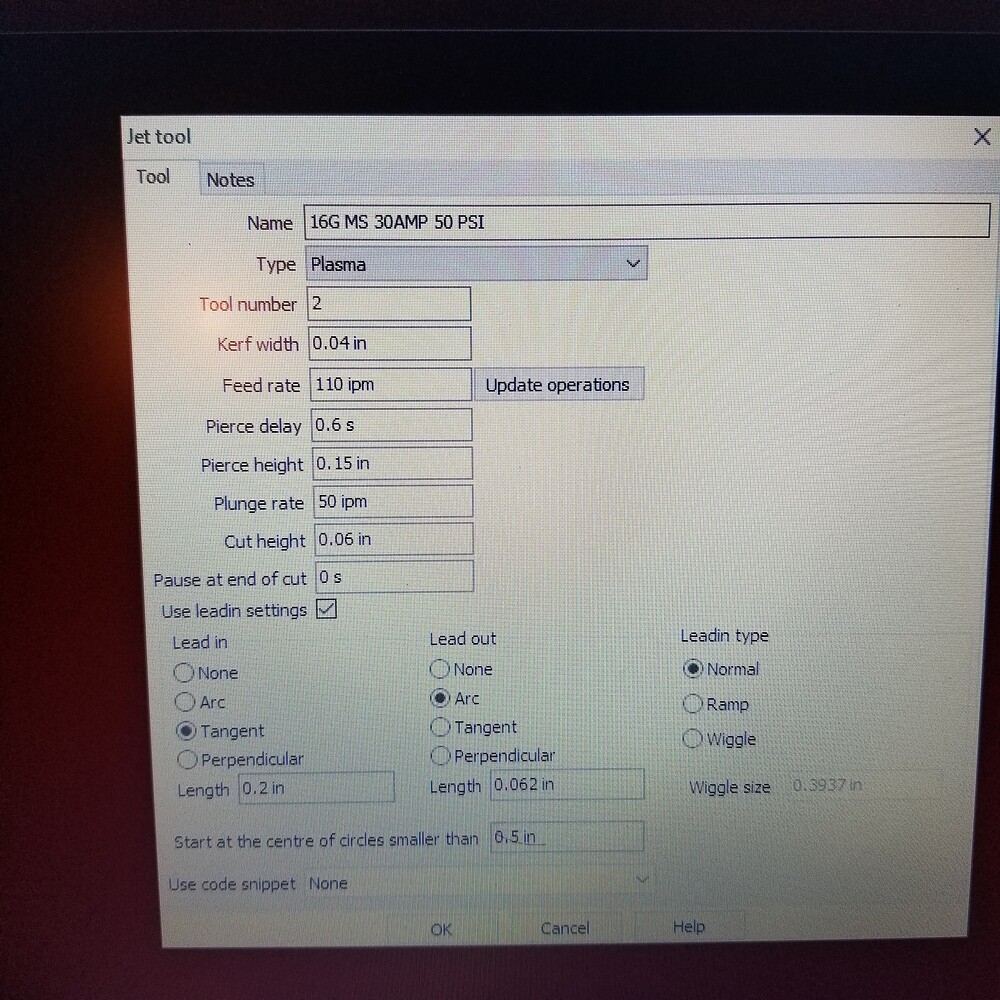Uncheck the Use leadin settings checkbox
1000x1000 pixels.
click(326, 609)
